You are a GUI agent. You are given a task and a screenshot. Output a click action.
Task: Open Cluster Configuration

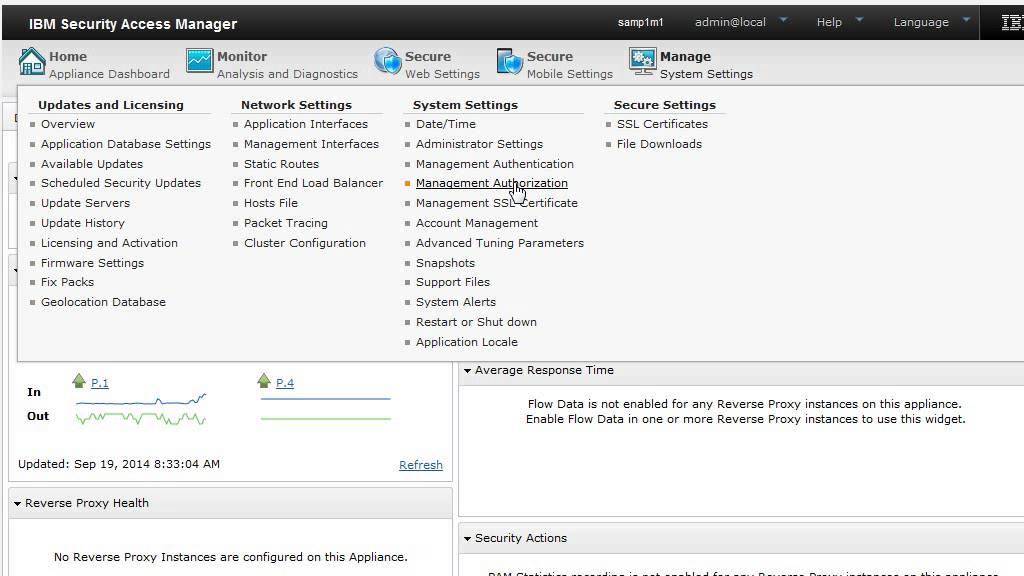coord(304,243)
